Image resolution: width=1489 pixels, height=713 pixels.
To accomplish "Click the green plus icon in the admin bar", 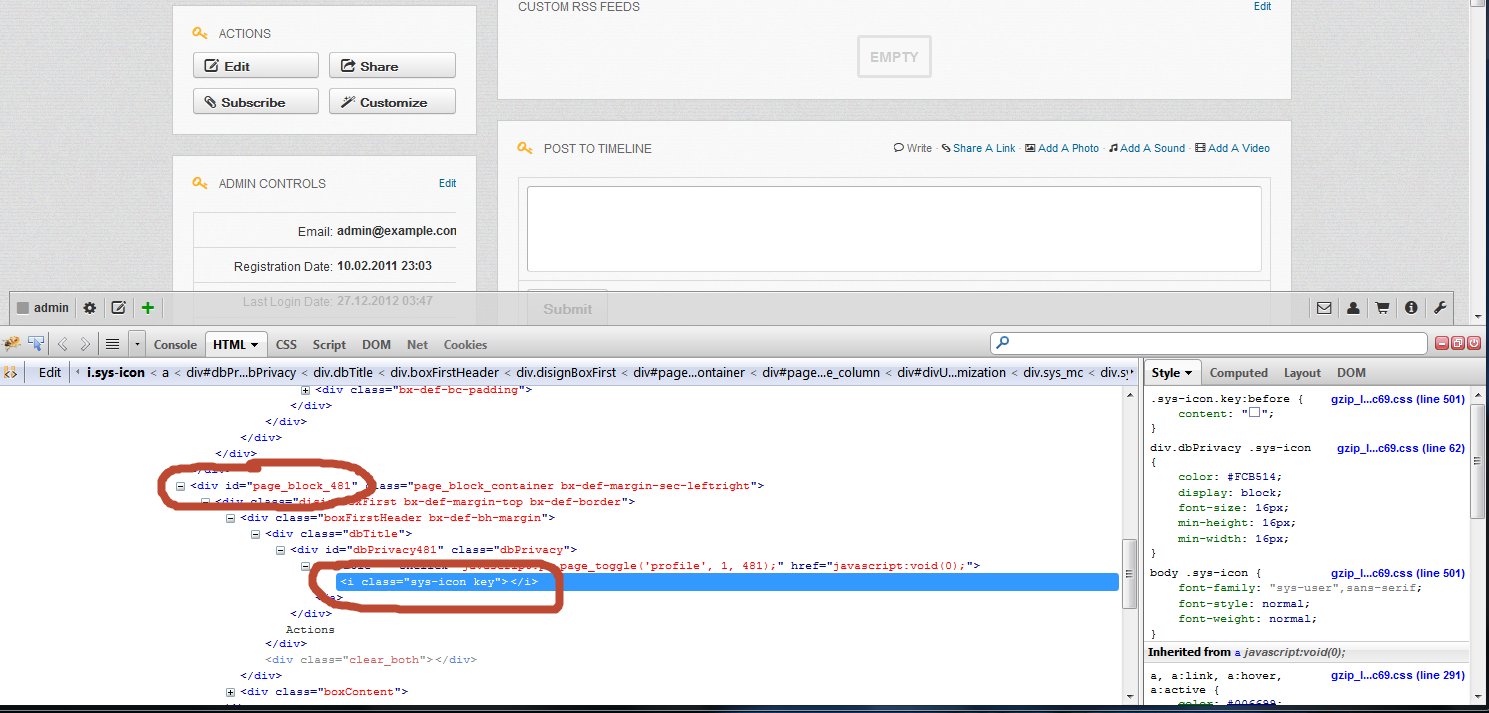I will point(148,308).
